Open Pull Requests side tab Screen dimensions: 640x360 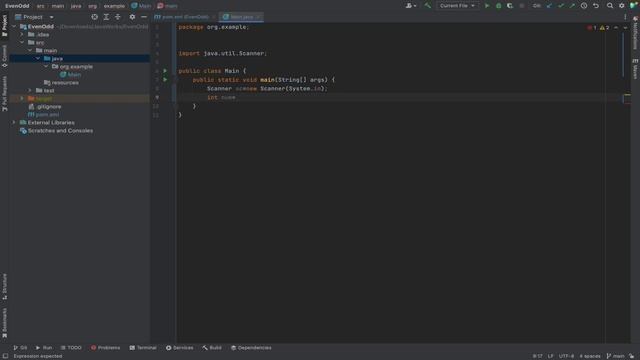point(4,93)
